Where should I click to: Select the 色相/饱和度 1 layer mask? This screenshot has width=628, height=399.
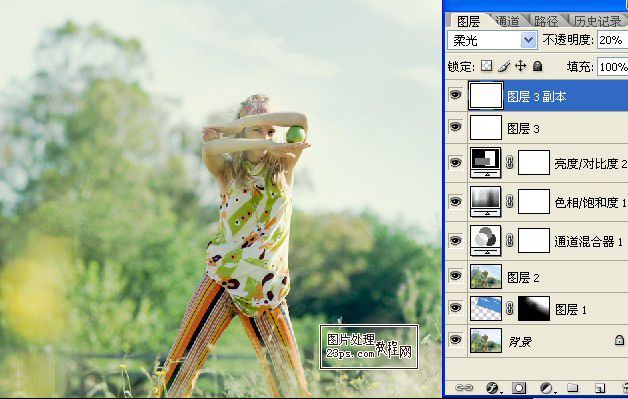[534, 202]
